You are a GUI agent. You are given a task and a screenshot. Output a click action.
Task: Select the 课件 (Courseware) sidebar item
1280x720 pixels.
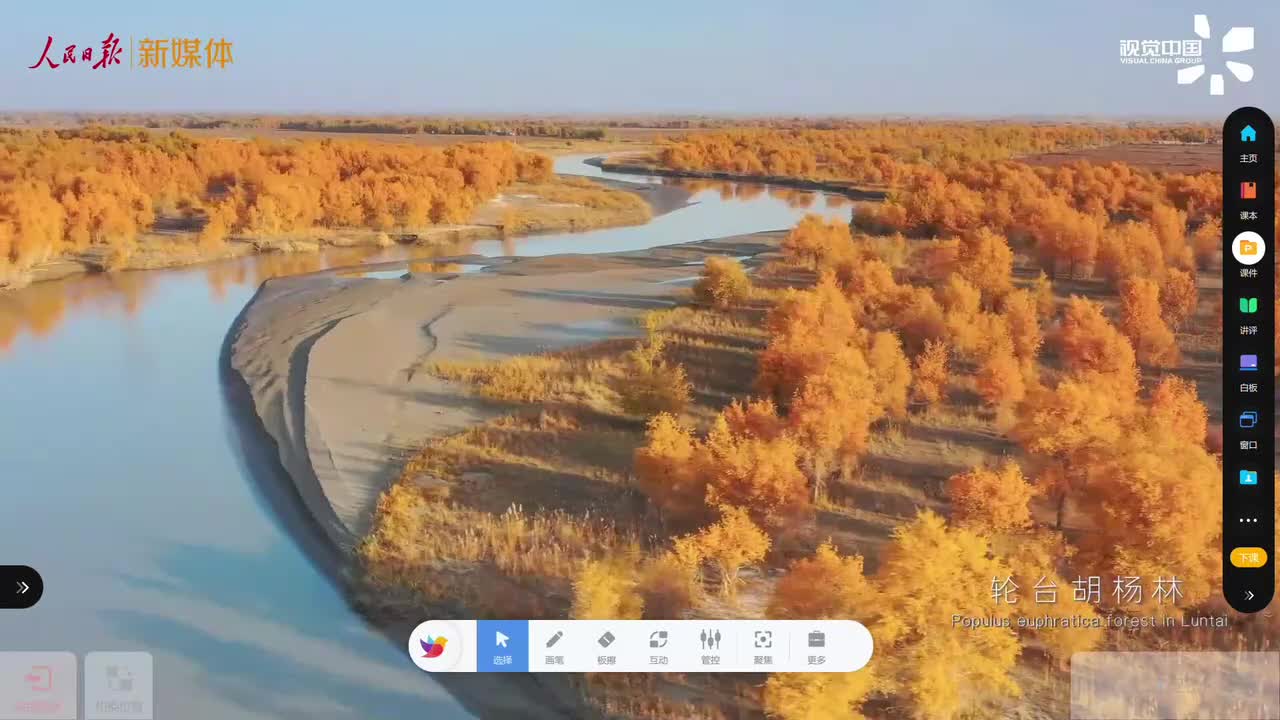(1248, 256)
